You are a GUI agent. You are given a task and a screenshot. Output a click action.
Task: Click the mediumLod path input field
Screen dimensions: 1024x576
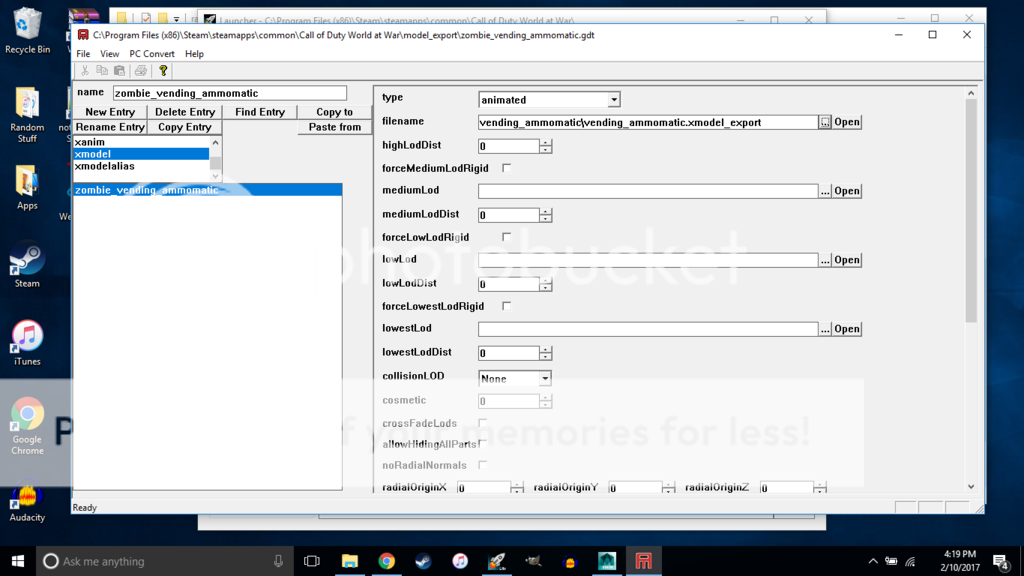point(648,191)
